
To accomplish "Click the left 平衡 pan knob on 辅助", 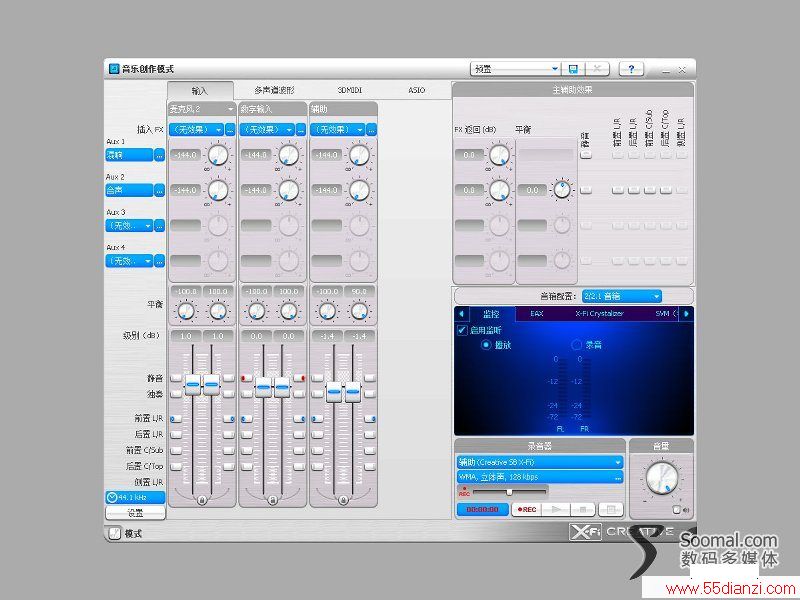I will (327, 311).
